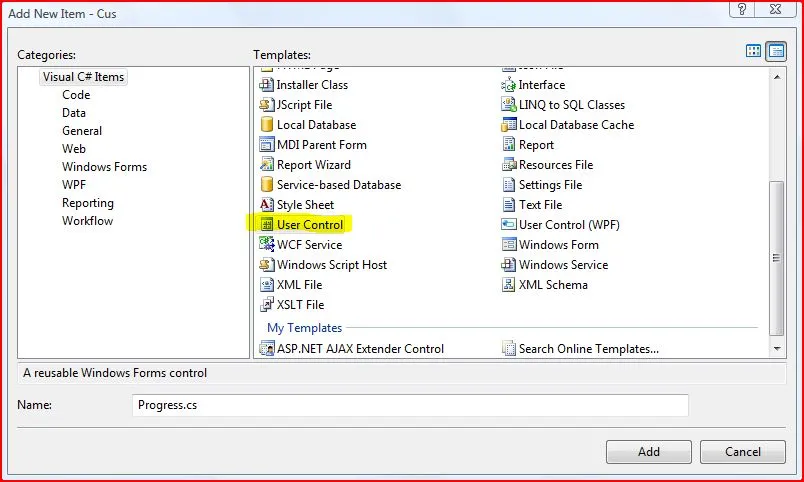Switch templates to small icons view
Image resolution: width=804 pixels, height=482 pixels.
[x=776, y=51]
